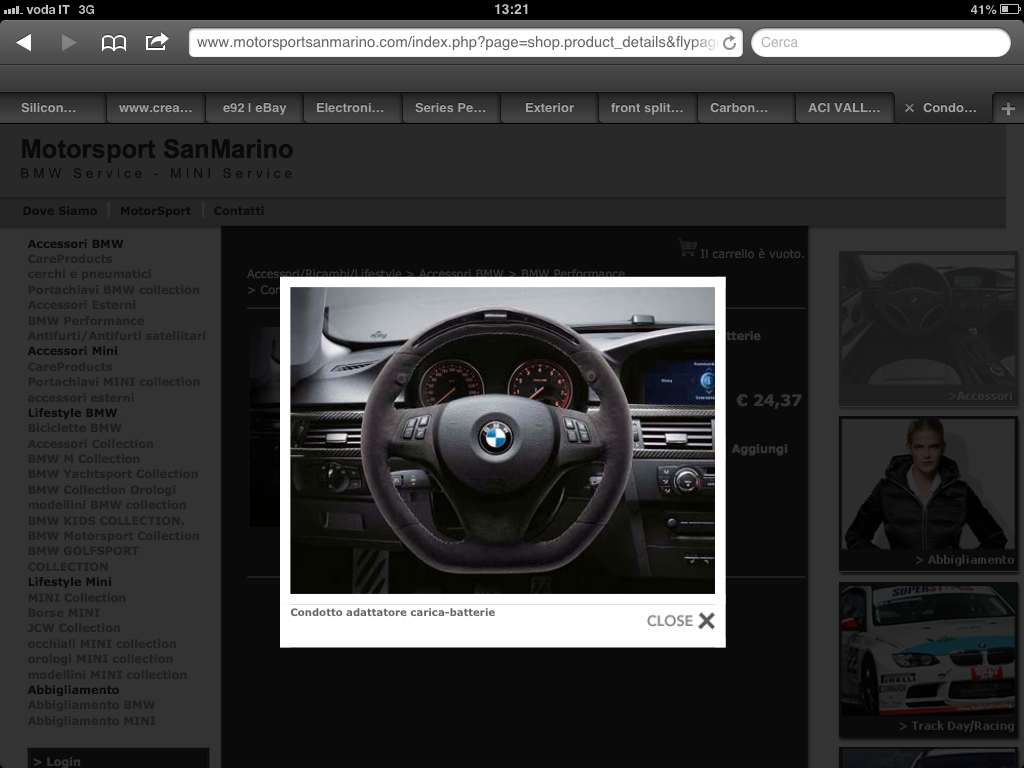Tap the URL address bar
Screen dimensions: 1024x768
[455, 43]
